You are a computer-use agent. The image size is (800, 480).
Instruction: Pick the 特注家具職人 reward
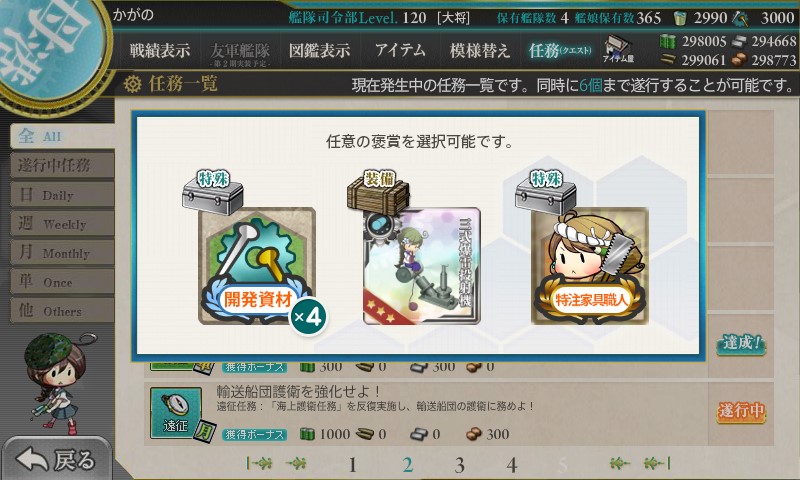point(590,266)
